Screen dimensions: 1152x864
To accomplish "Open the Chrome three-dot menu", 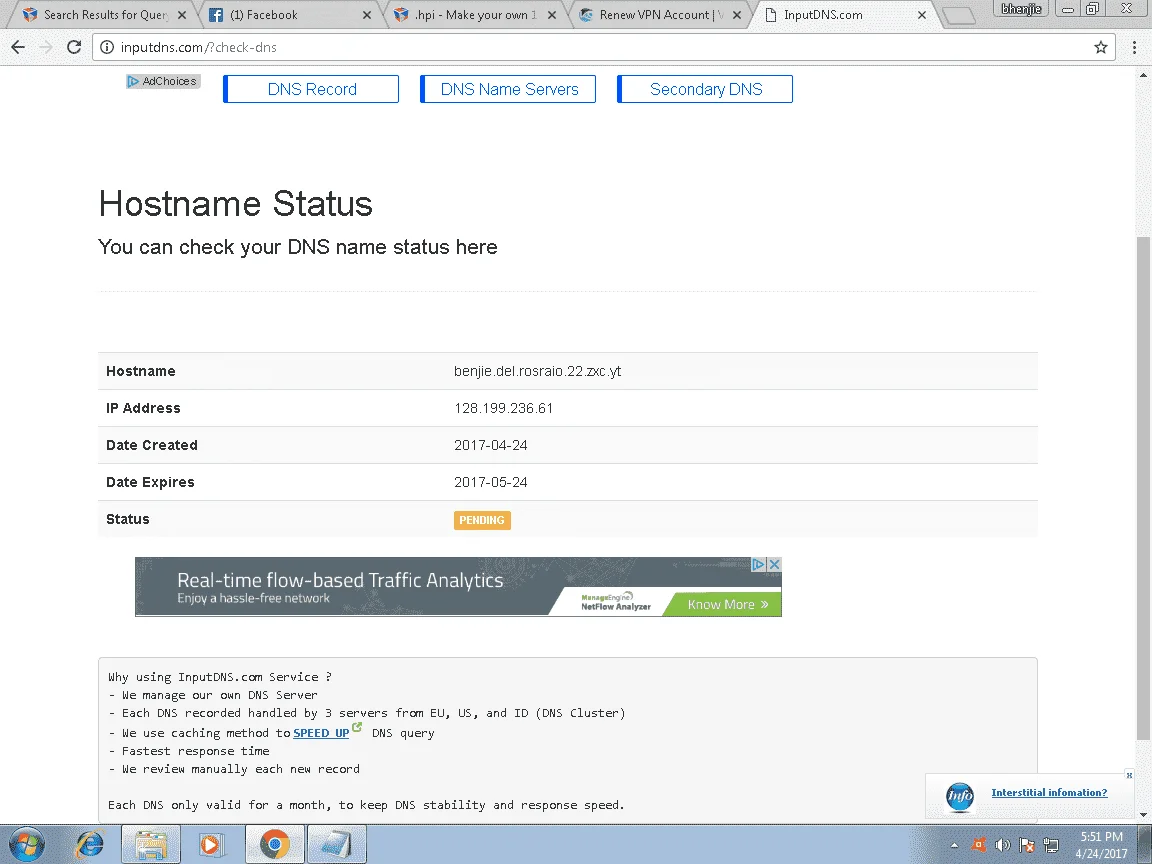I will tap(1134, 47).
